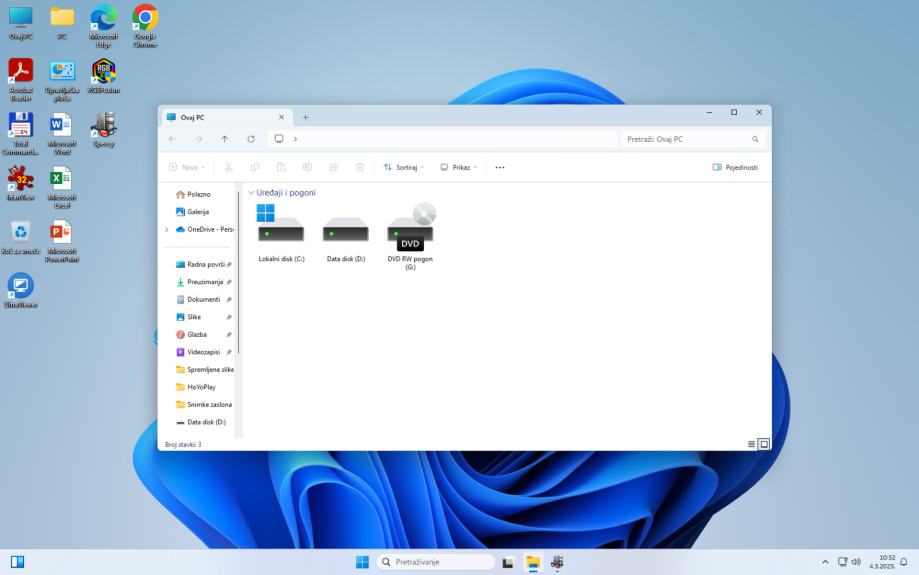Open Preuzimanja in sidebar
Screen dimensions: 919x575
203,282
